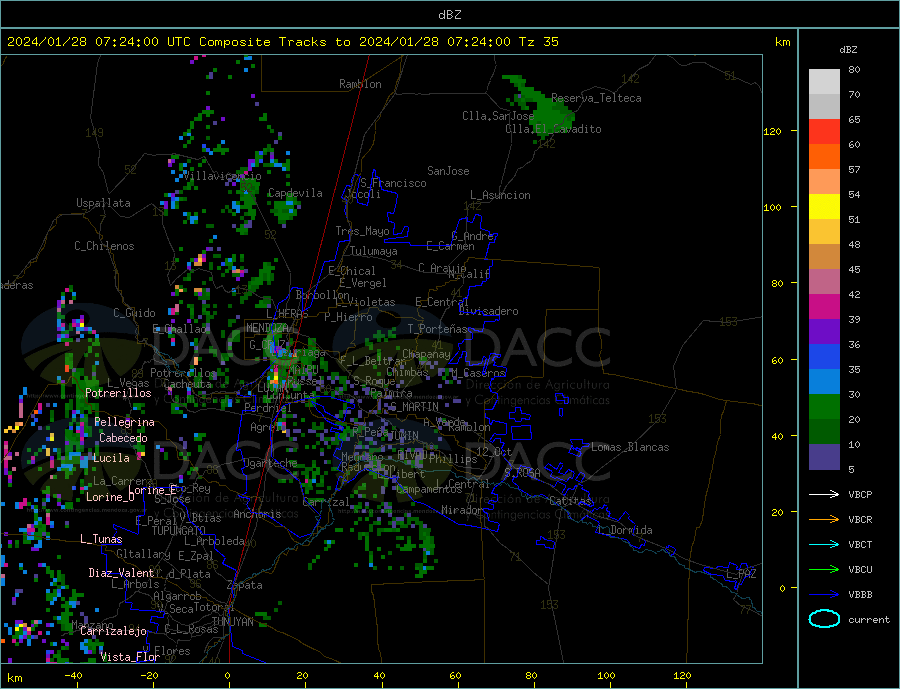The image size is (900, 689).
Task: Click the Capdevila map label
Action: [x=295, y=193]
